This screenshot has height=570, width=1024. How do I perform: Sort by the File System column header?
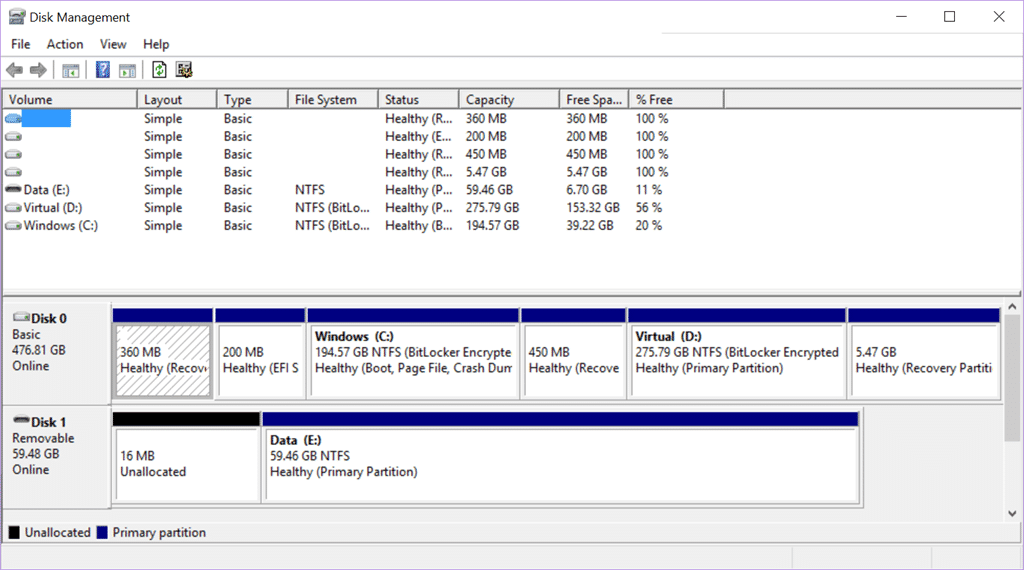coord(333,99)
